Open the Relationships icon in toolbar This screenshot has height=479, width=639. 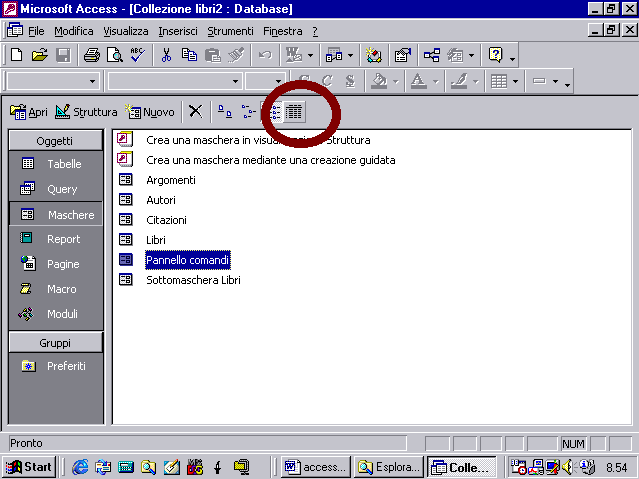click(x=431, y=55)
